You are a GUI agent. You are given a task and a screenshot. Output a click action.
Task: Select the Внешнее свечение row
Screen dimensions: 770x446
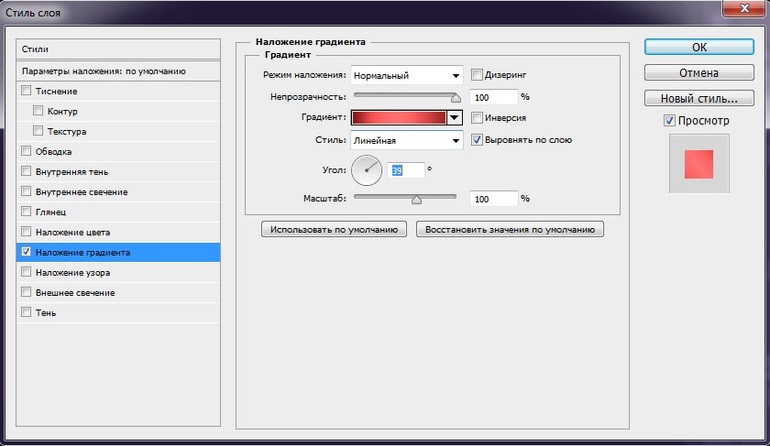118,293
